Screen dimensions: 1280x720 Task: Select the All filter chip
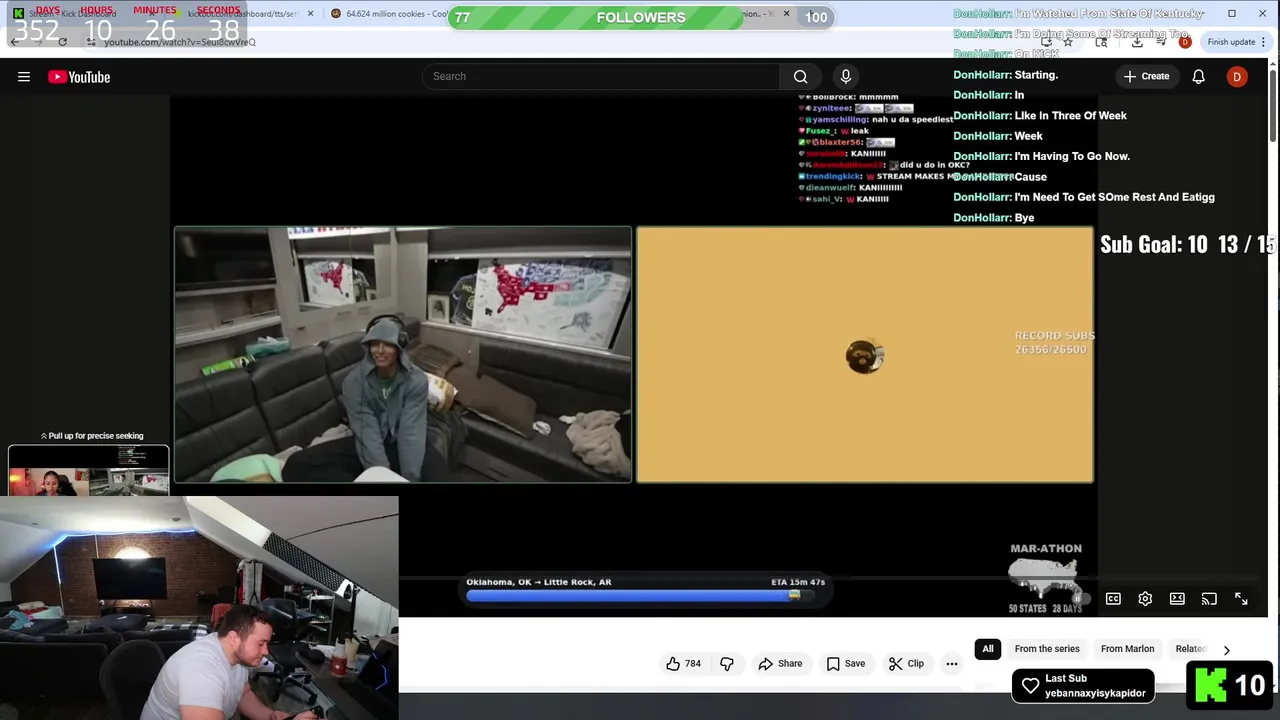click(x=988, y=649)
